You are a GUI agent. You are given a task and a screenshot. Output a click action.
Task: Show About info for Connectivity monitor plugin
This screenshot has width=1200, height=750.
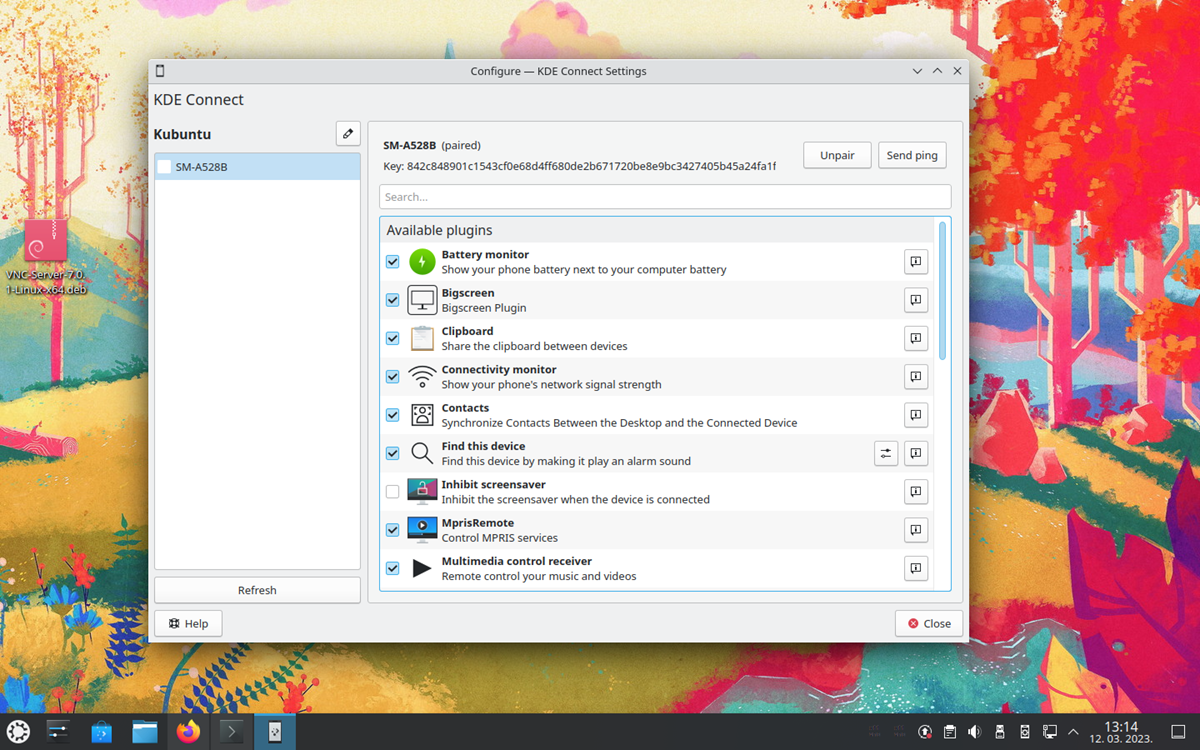point(916,377)
